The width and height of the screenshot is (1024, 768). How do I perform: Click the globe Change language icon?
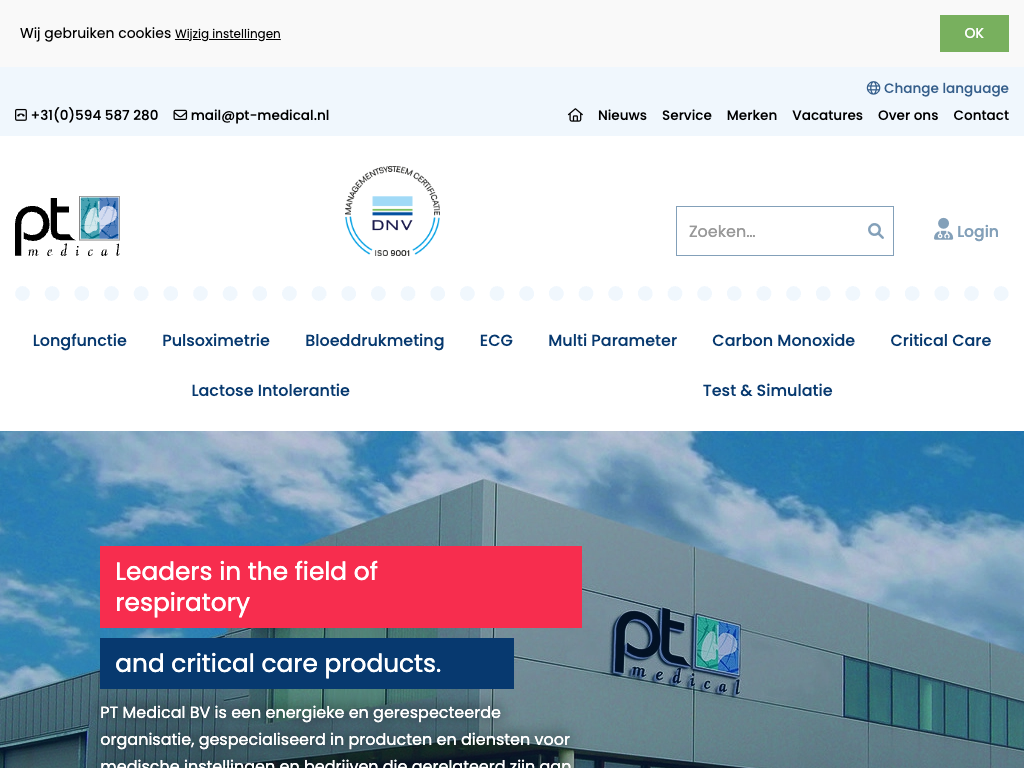pos(873,88)
